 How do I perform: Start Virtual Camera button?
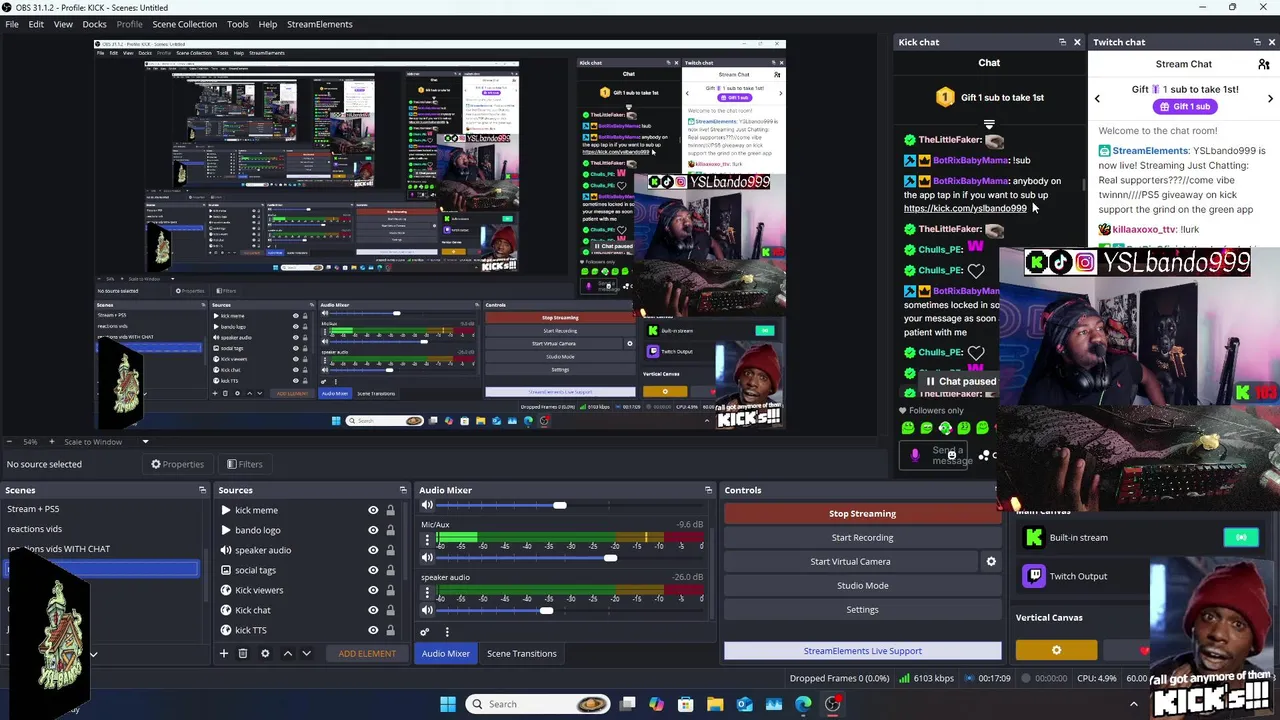pos(850,561)
